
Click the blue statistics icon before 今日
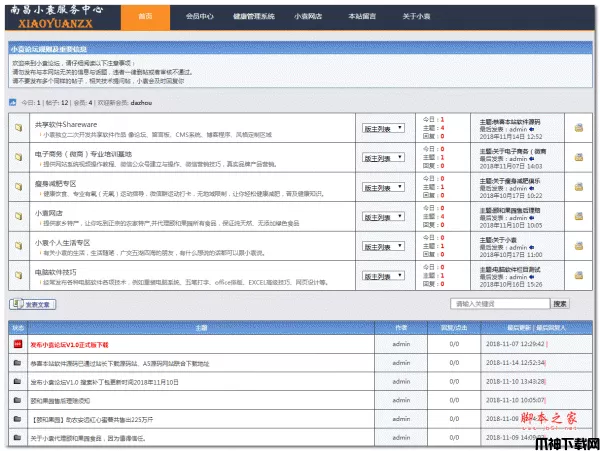tap(13, 102)
